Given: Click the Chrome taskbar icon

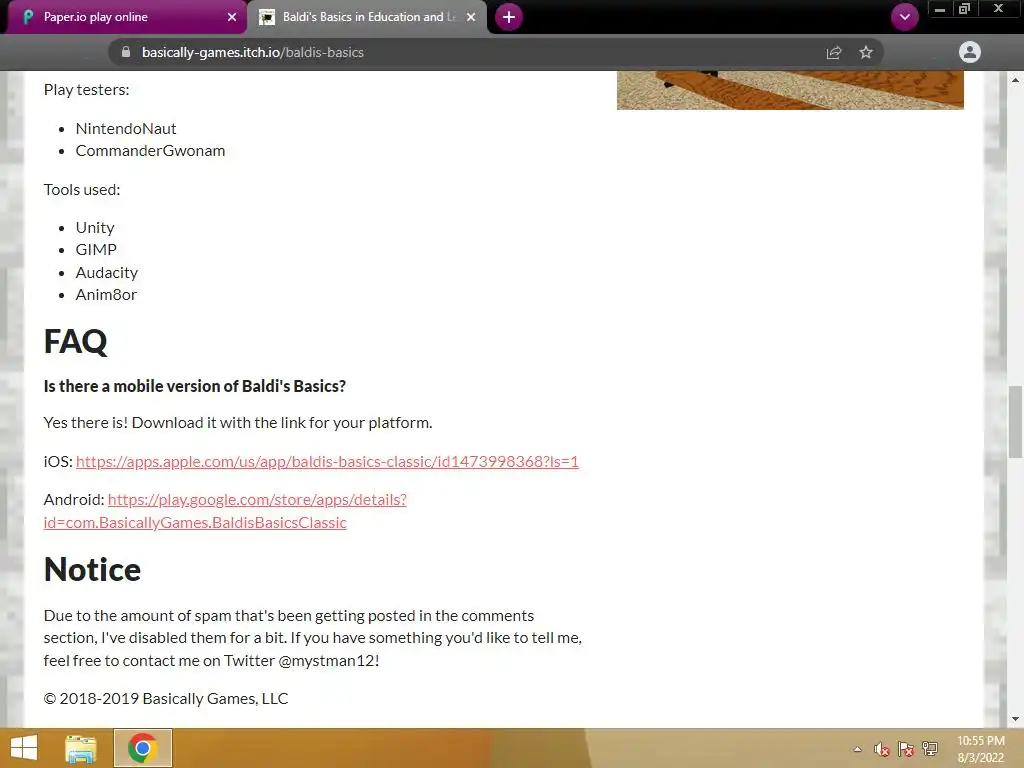Looking at the screenshot, I should click(x=142, y=748).
